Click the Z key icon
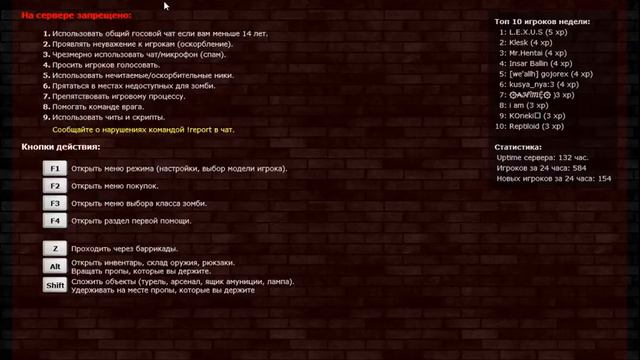 click(x=55, y=249)
